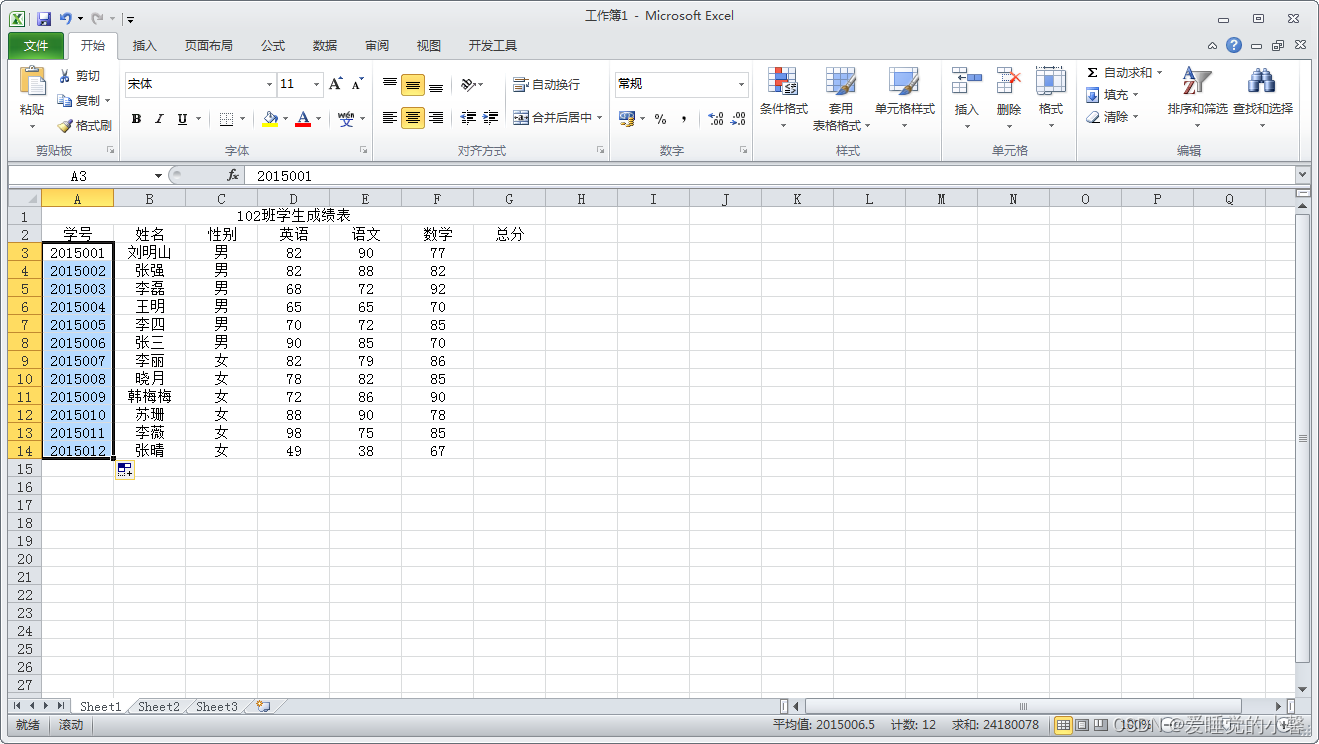Open Microsoft Excel Help question mark
Viewport: 1319px width, 744px height.
coord(1234,45)
